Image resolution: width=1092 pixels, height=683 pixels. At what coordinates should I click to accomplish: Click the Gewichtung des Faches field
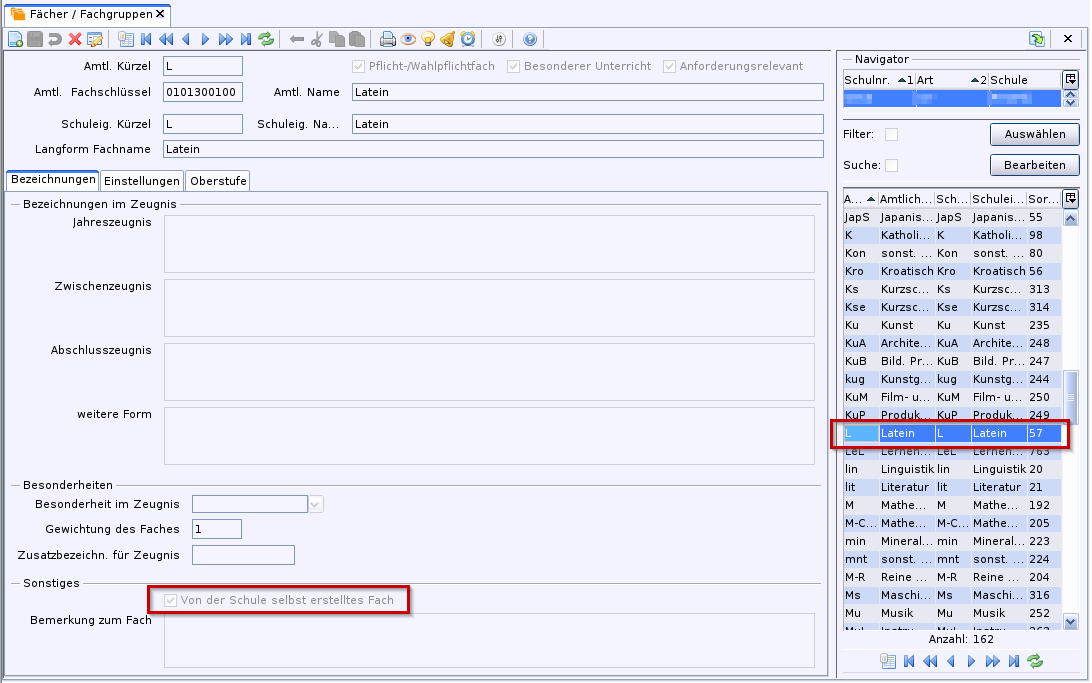point(217,529)
